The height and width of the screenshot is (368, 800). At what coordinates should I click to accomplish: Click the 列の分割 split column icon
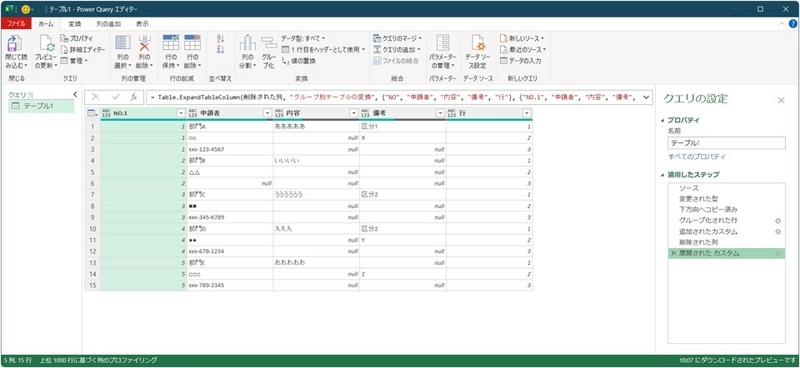247,43
